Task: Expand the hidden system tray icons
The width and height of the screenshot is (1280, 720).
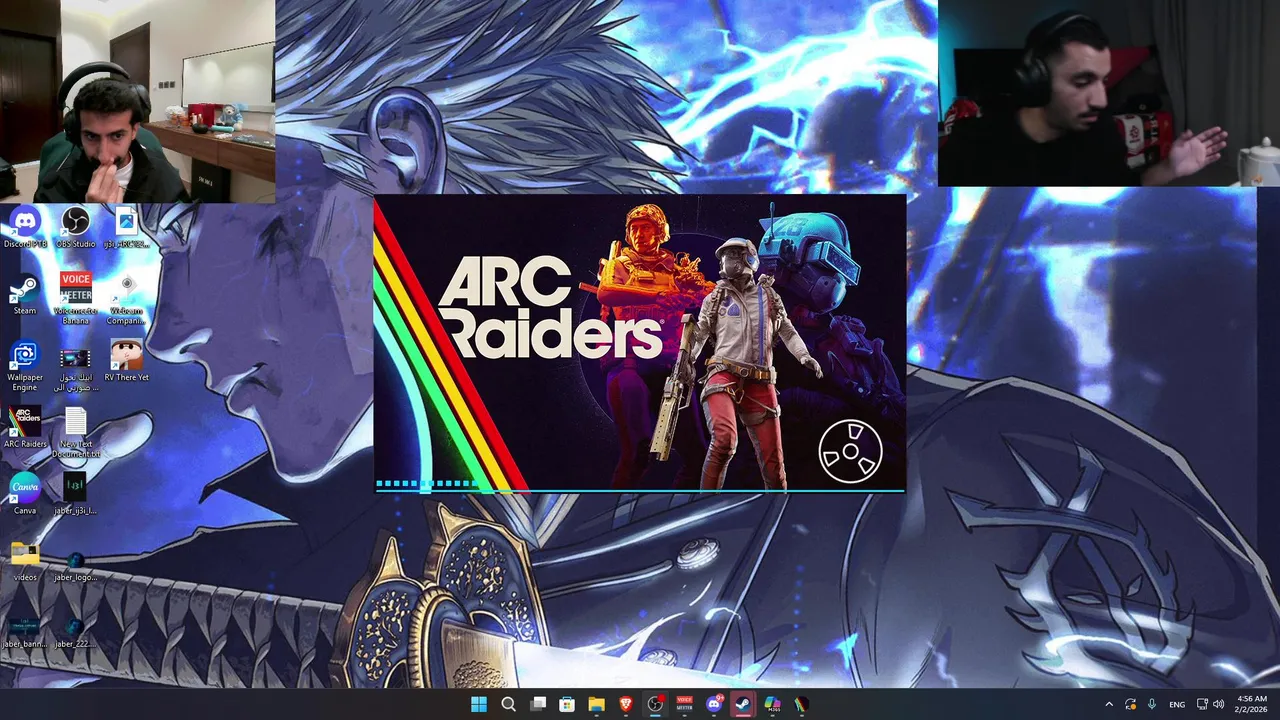Action: point(1108,704)
